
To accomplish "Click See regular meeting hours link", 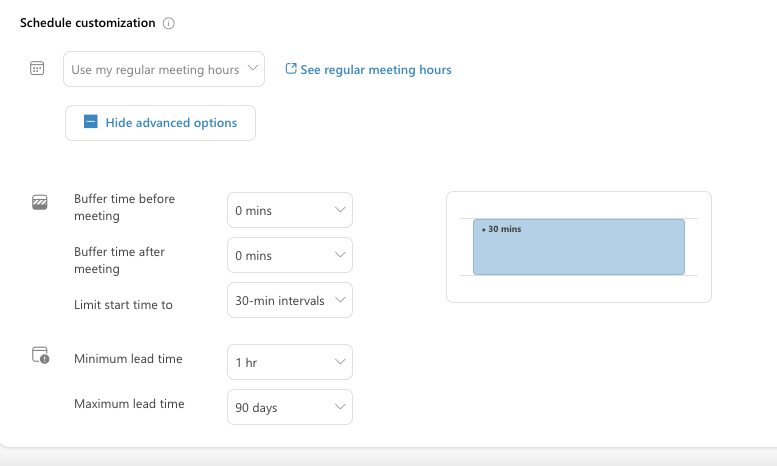I will coord(376,70).
